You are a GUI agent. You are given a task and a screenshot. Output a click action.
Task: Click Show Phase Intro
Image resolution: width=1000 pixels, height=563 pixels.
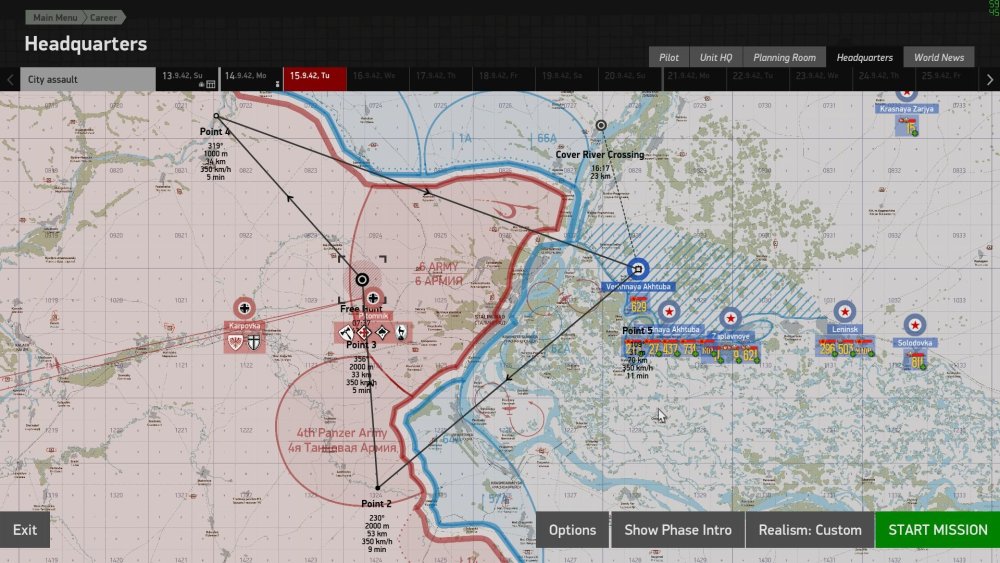tap(677, 530)
